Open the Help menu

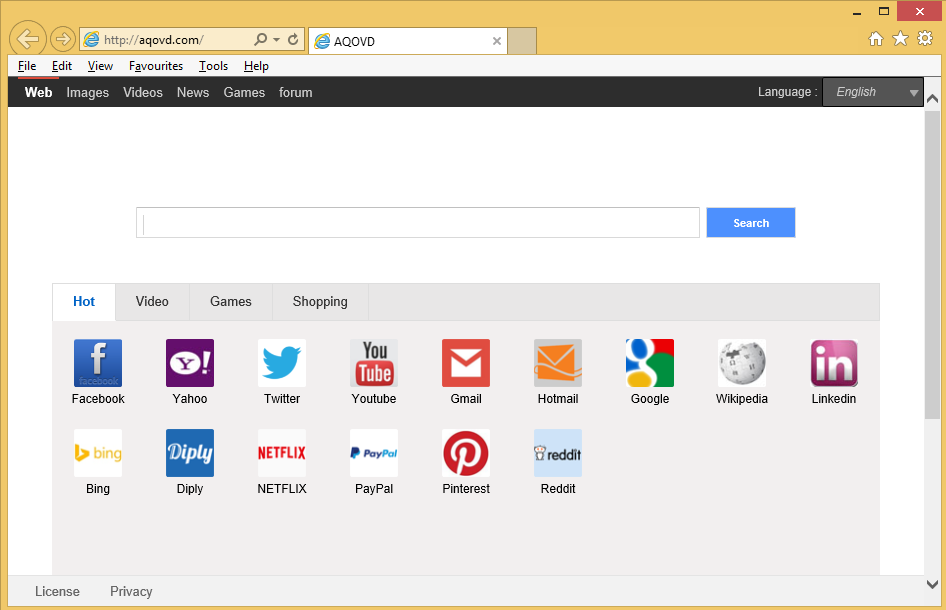[x=256, y=66]
